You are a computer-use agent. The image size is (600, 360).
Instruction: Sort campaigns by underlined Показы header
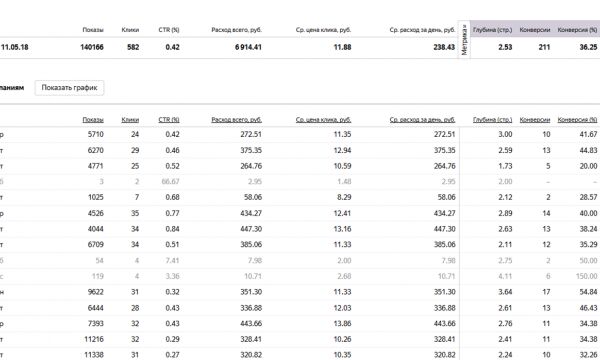pos(93,120)
